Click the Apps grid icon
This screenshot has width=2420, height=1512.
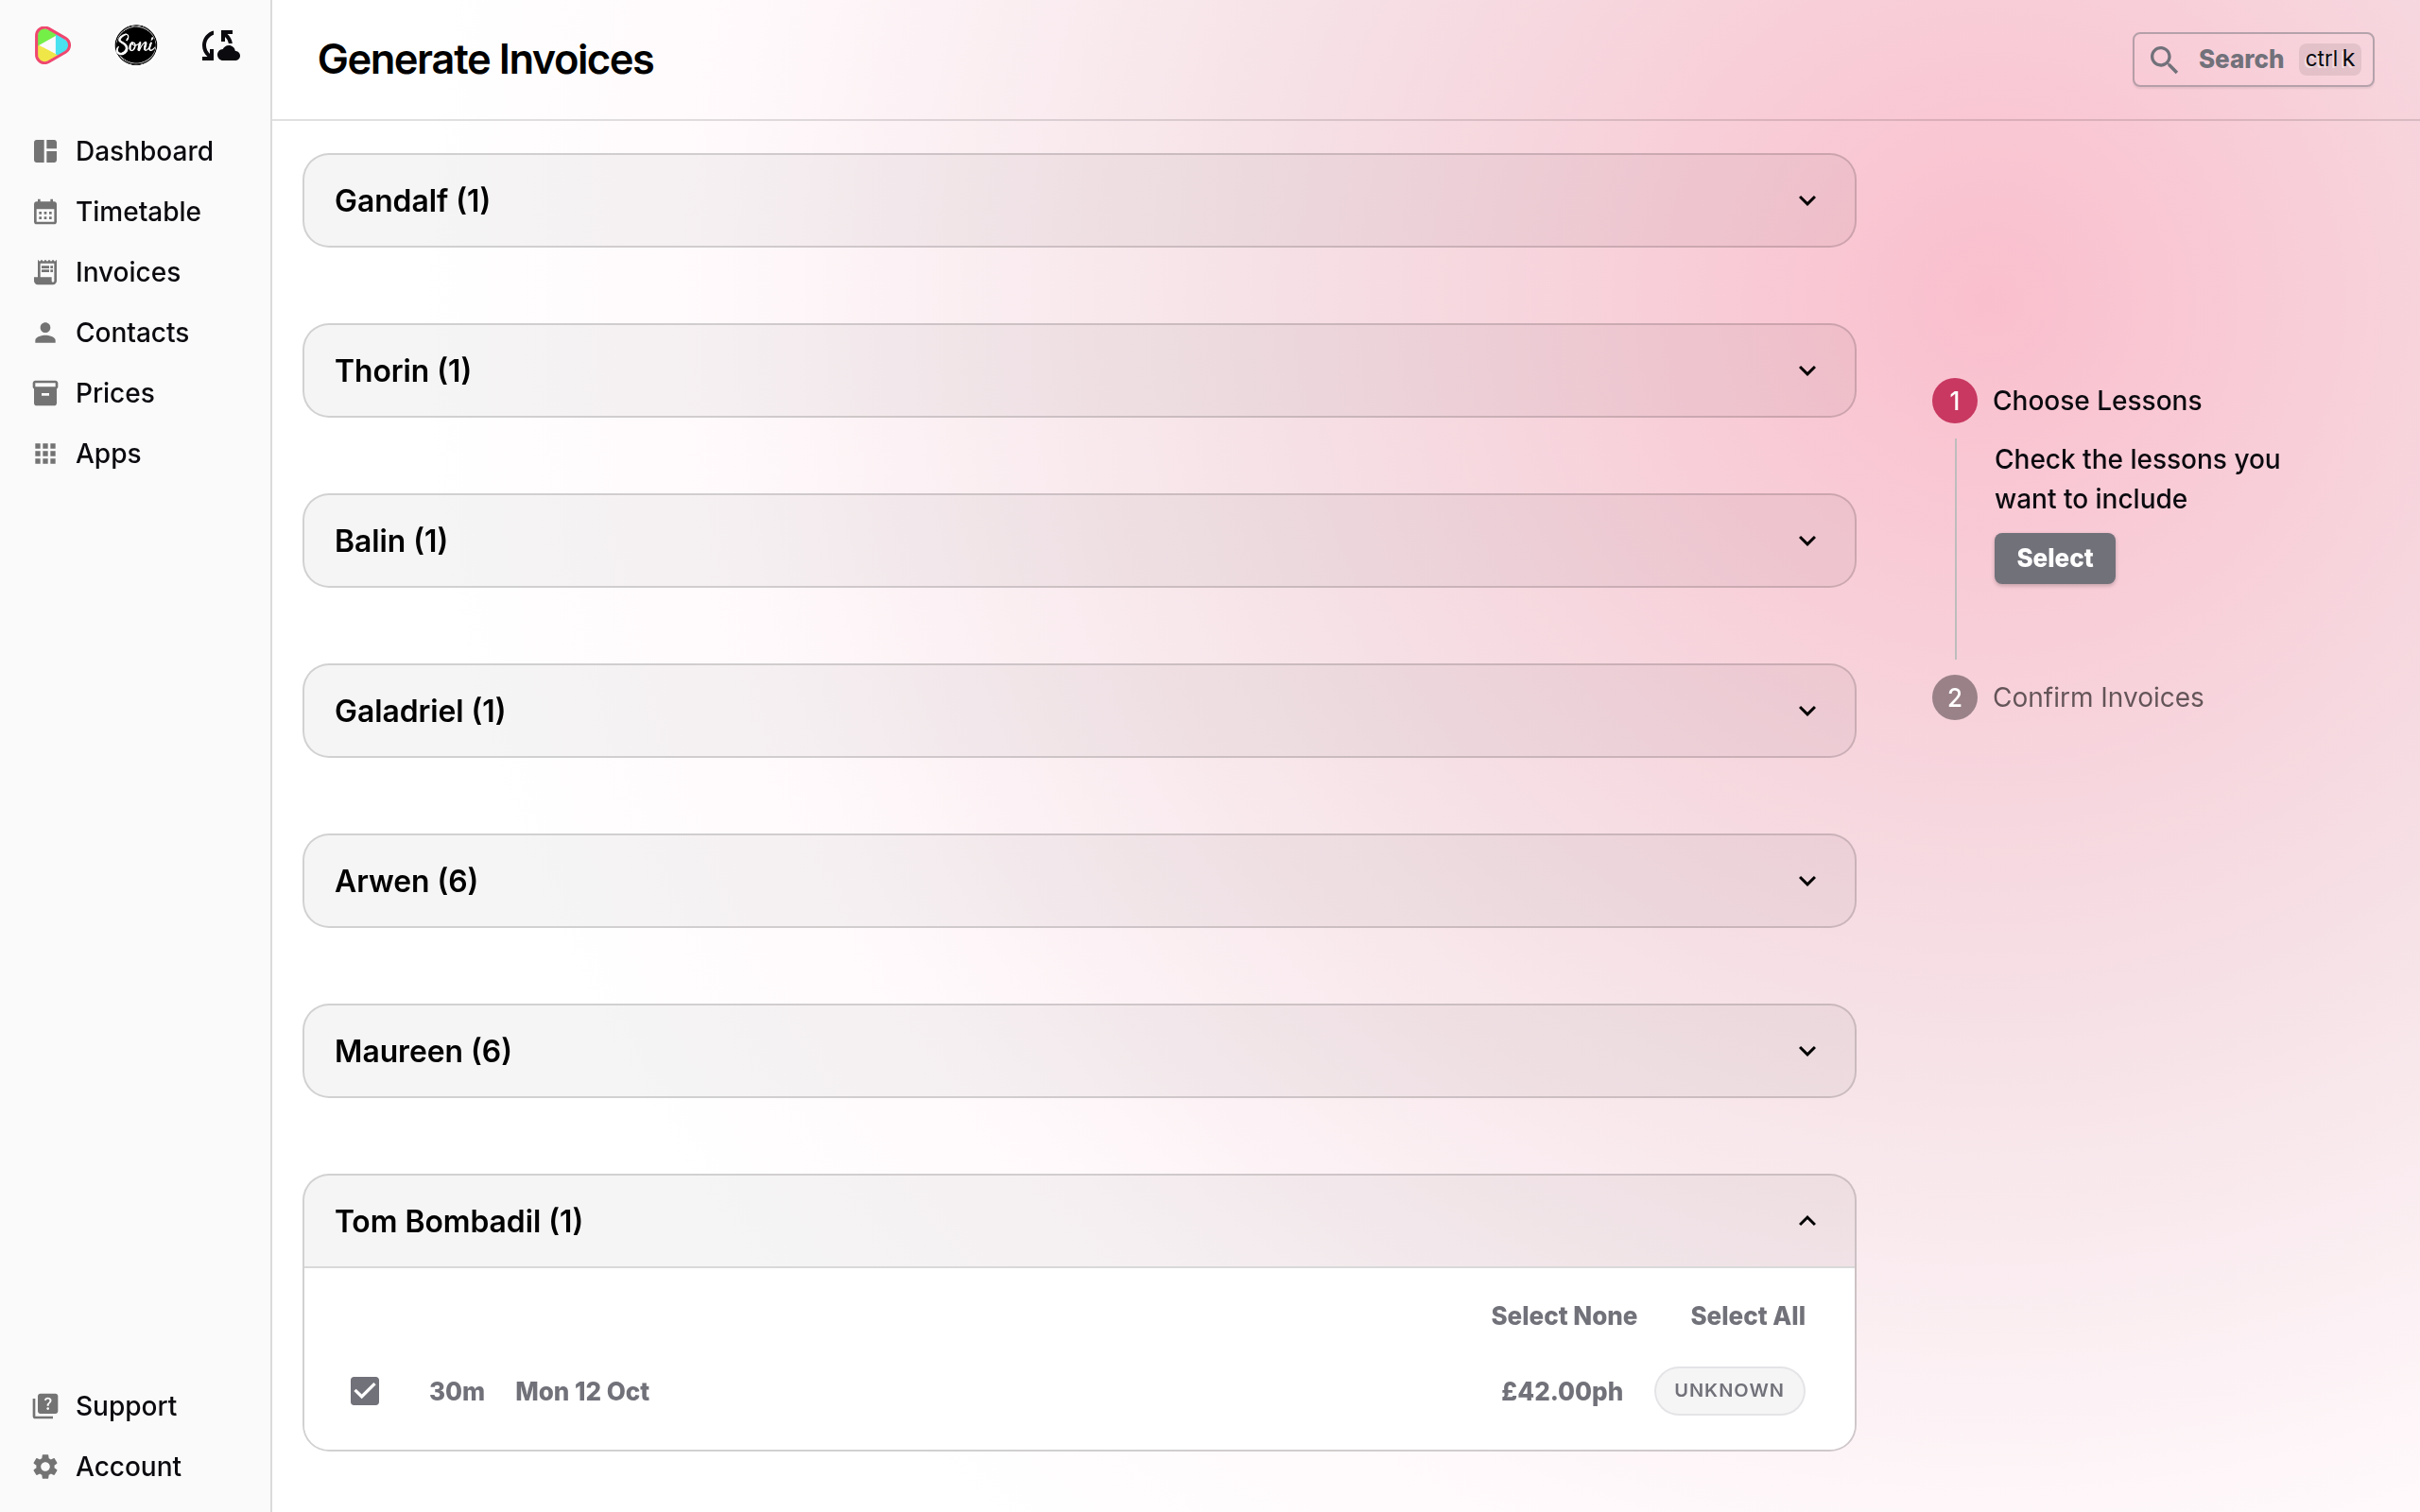coord(45,454)
